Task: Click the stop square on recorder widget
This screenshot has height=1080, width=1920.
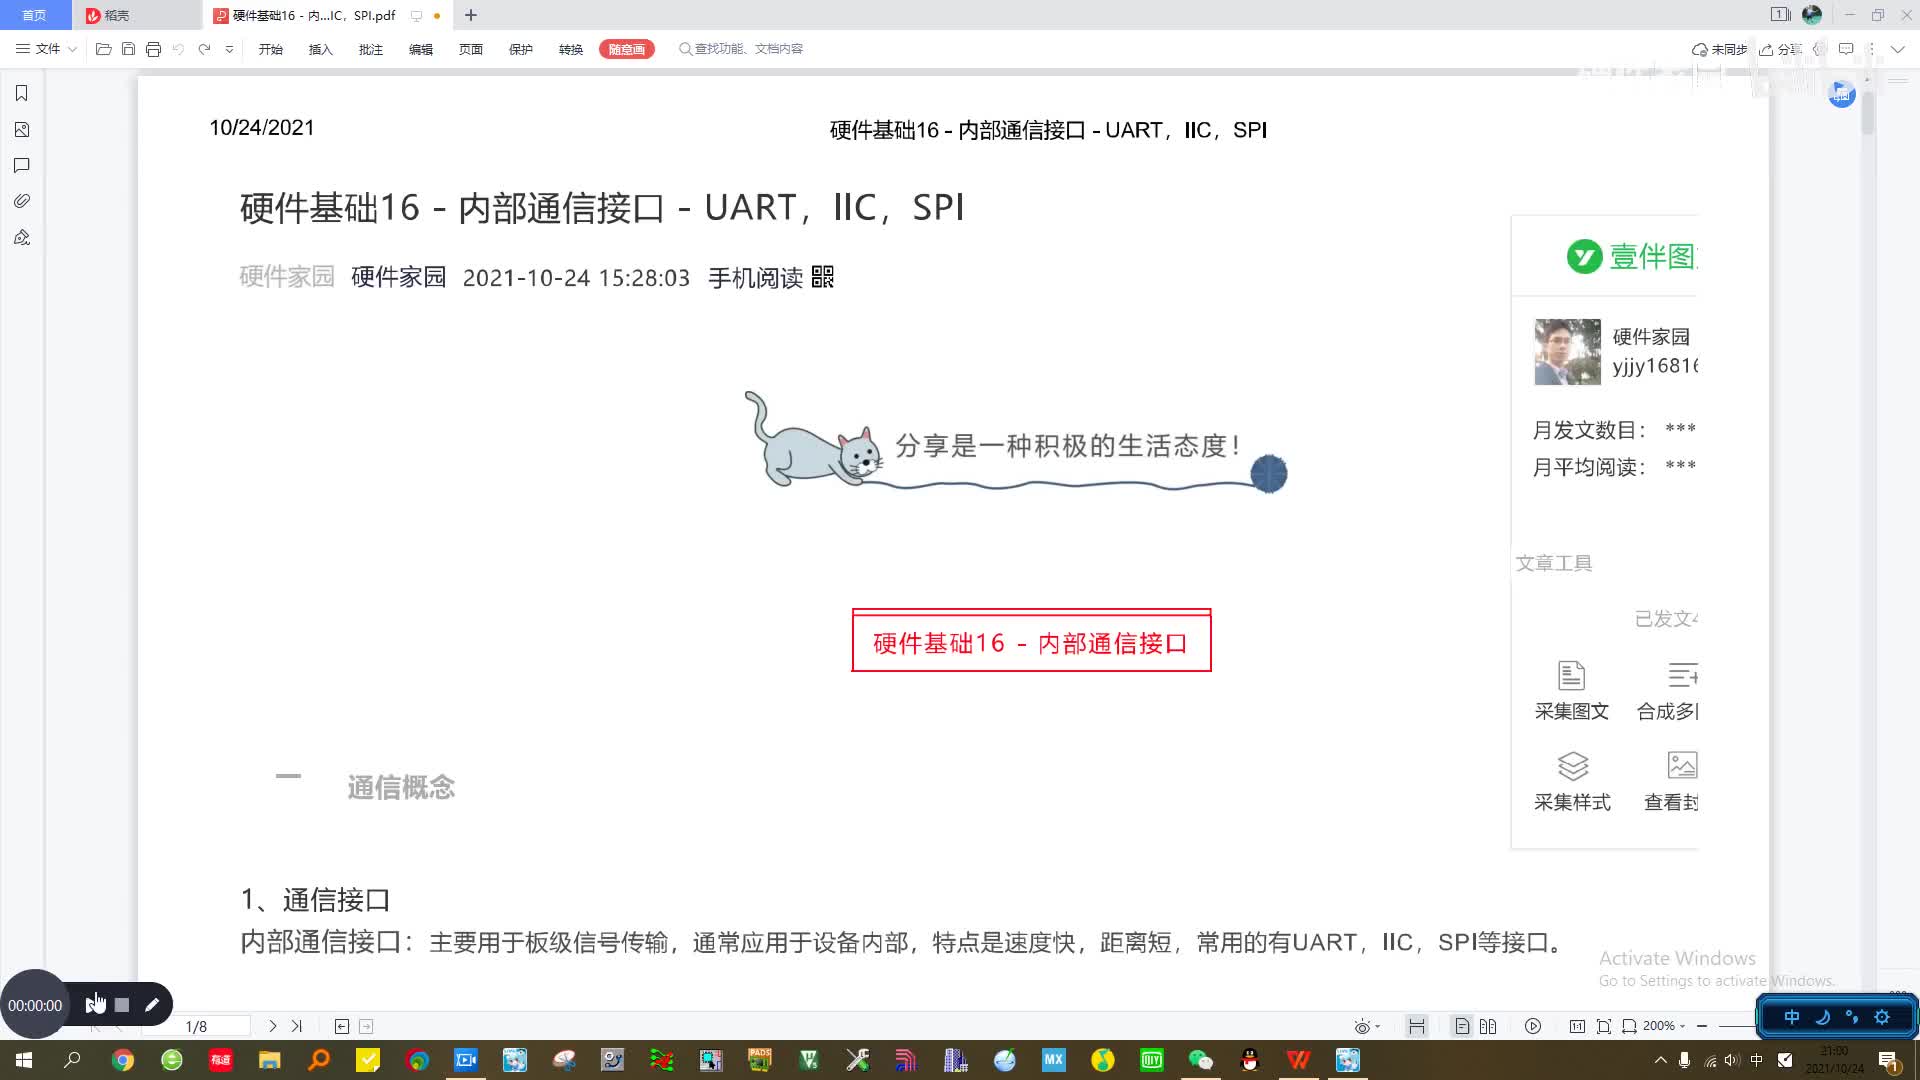Action: click(122, 1005)
